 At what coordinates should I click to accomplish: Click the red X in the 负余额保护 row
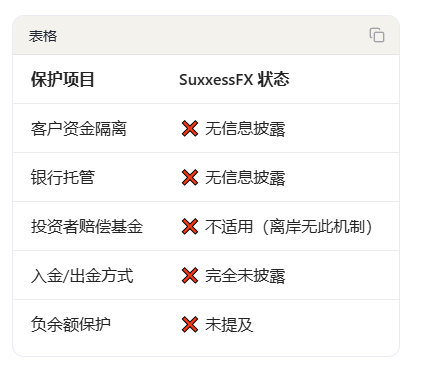(x=190, y=325)
